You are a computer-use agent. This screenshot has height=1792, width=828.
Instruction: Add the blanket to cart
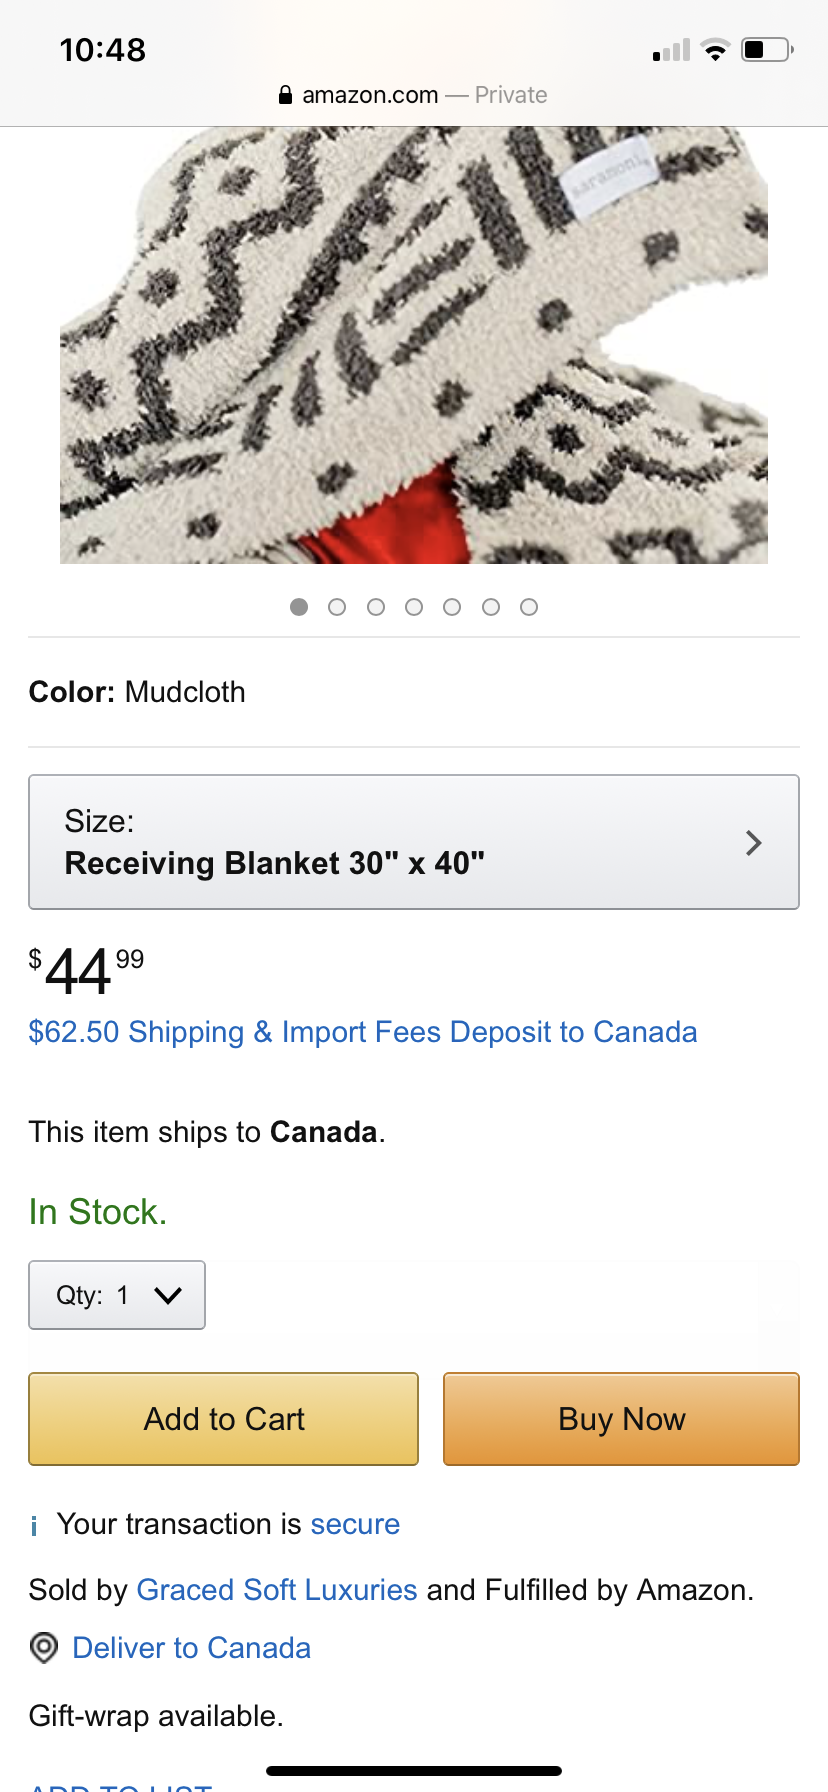coord(224,1419)
